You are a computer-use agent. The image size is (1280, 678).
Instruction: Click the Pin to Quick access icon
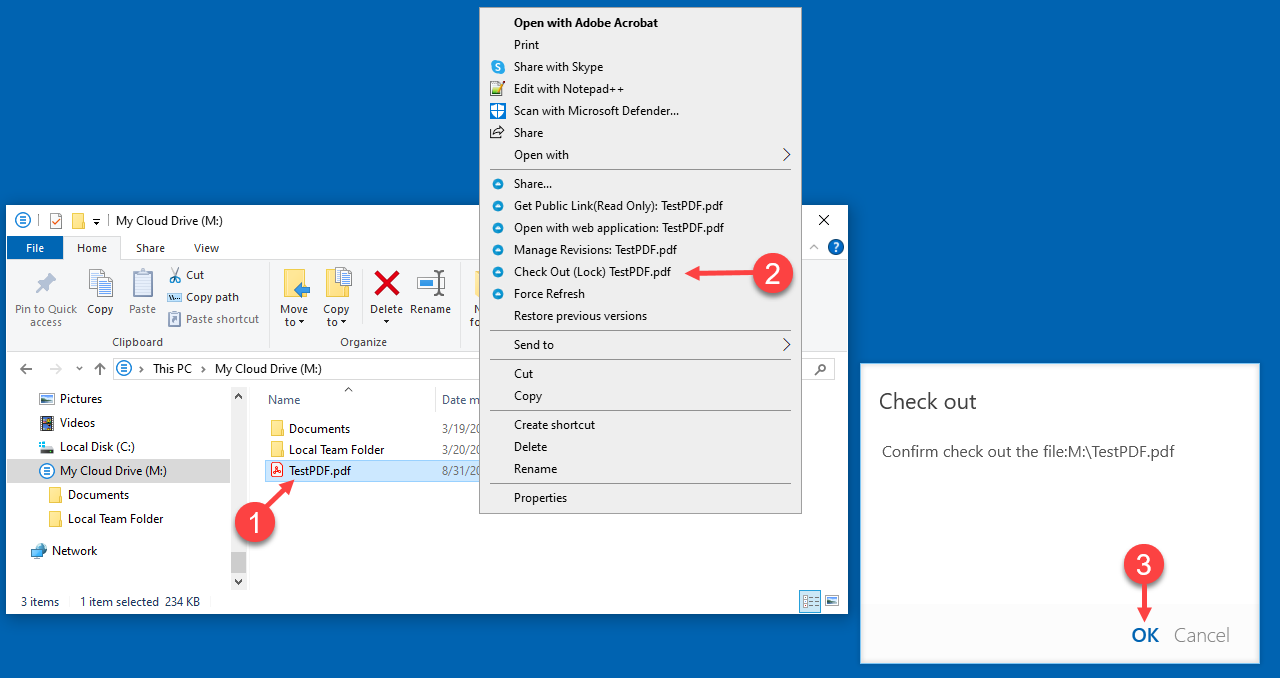pos(46,284)
